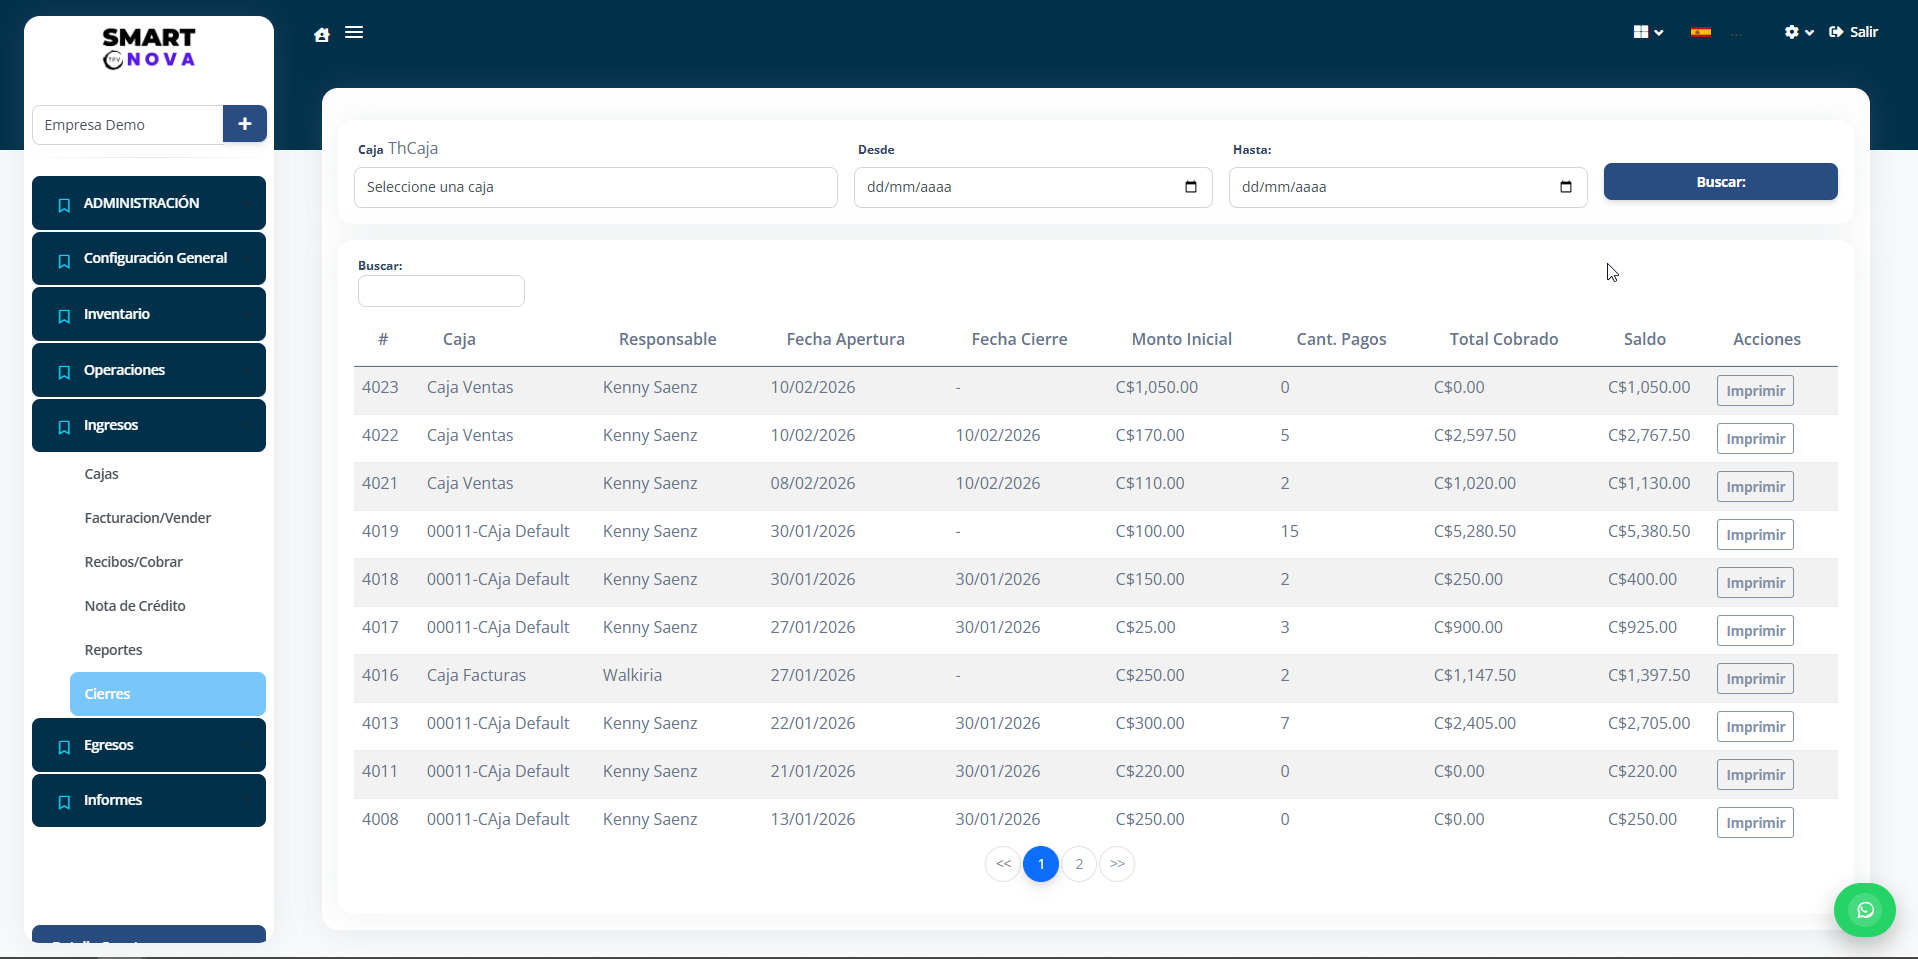The image size is (1918, 959).
Task: Select Recibos/Cobrar from Ingresos menu
Action: (x=134, y=562)
